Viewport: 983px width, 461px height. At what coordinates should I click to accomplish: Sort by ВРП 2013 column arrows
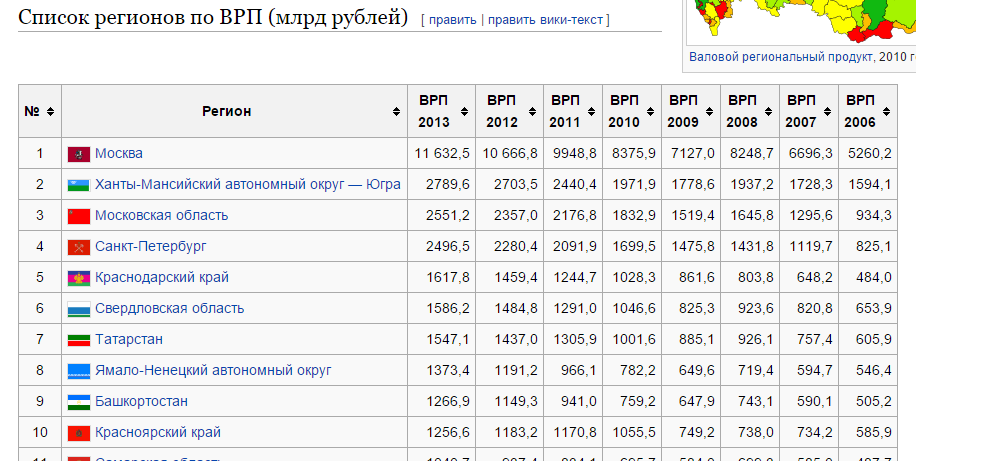(x=464, y=112)
